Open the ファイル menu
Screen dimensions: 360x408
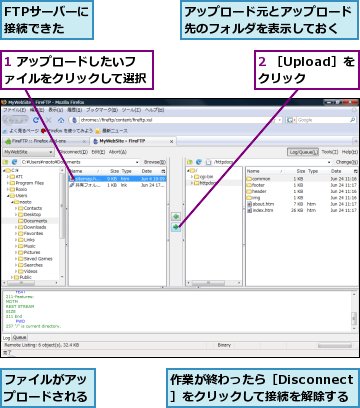(x=14, y=110)
